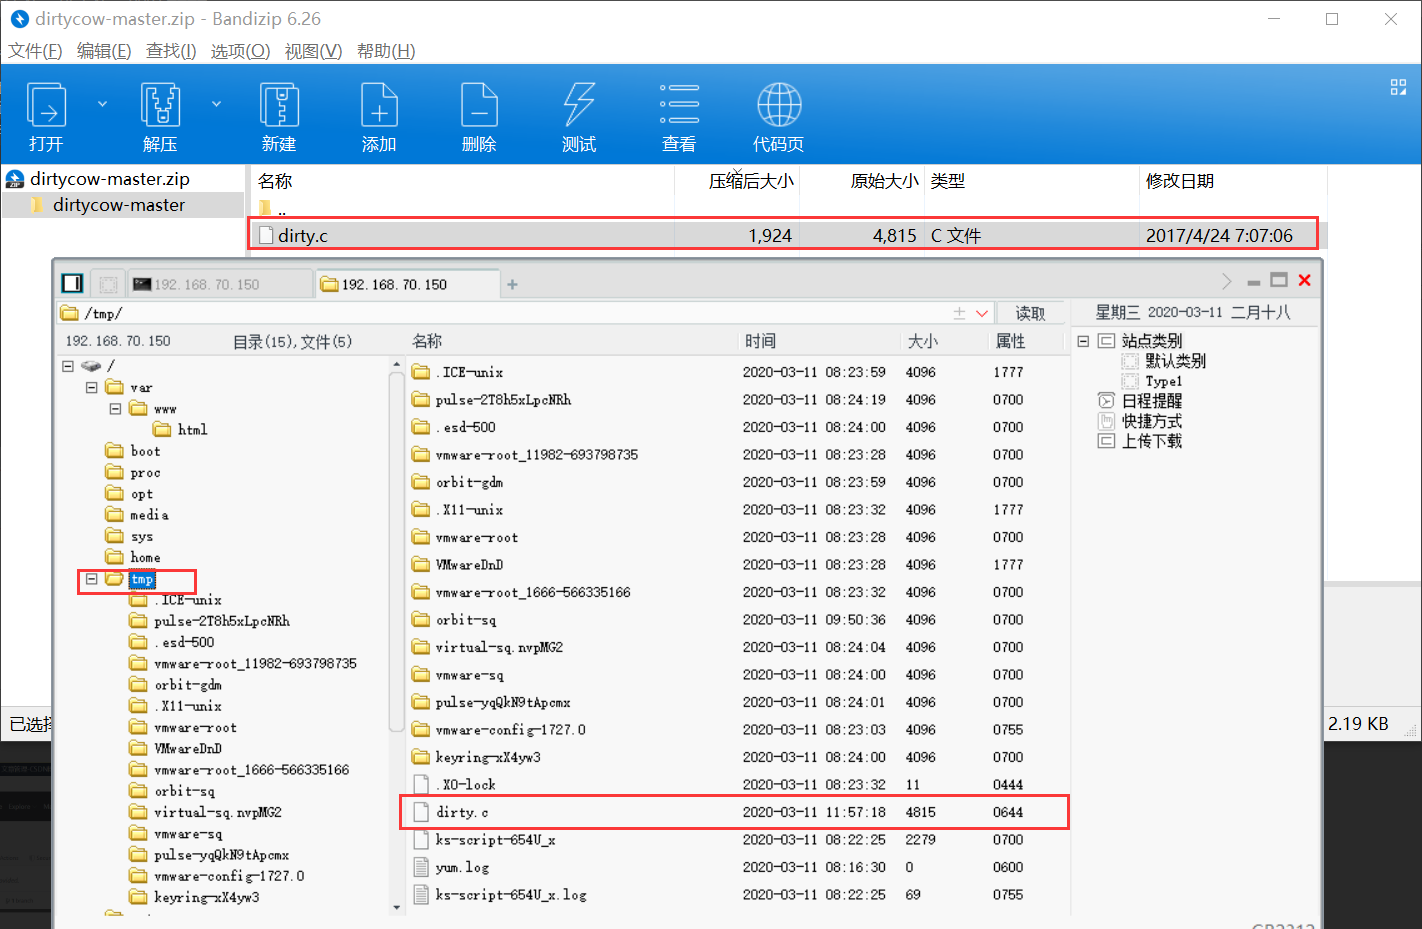
Task: Sort the remote list by 时间 column
Action: pos(760,341)
